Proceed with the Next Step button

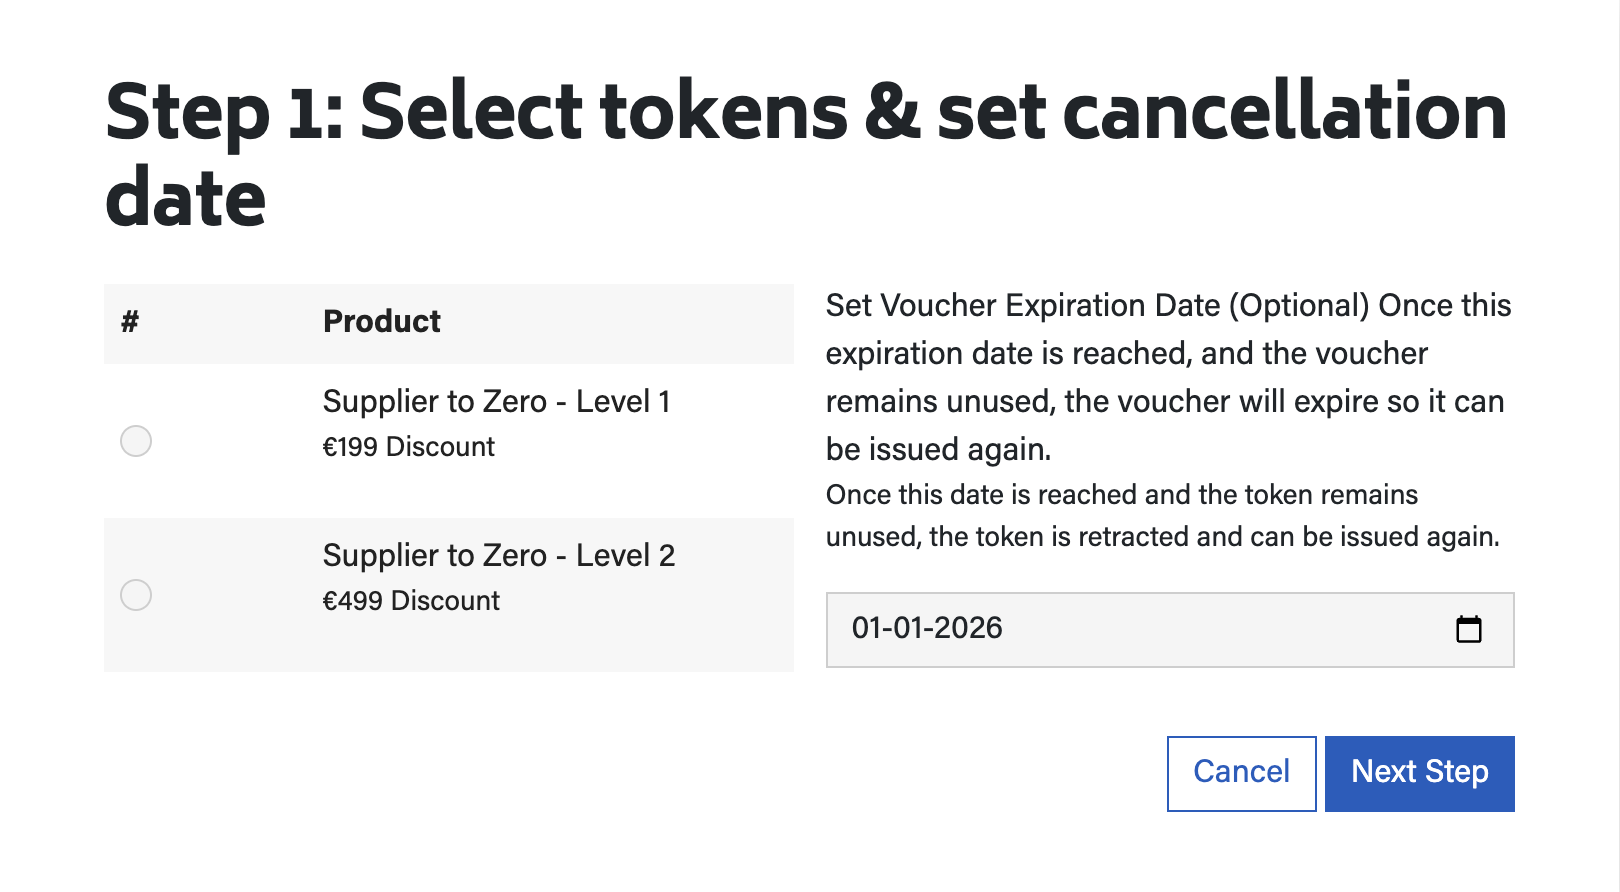coord(1419,773)
